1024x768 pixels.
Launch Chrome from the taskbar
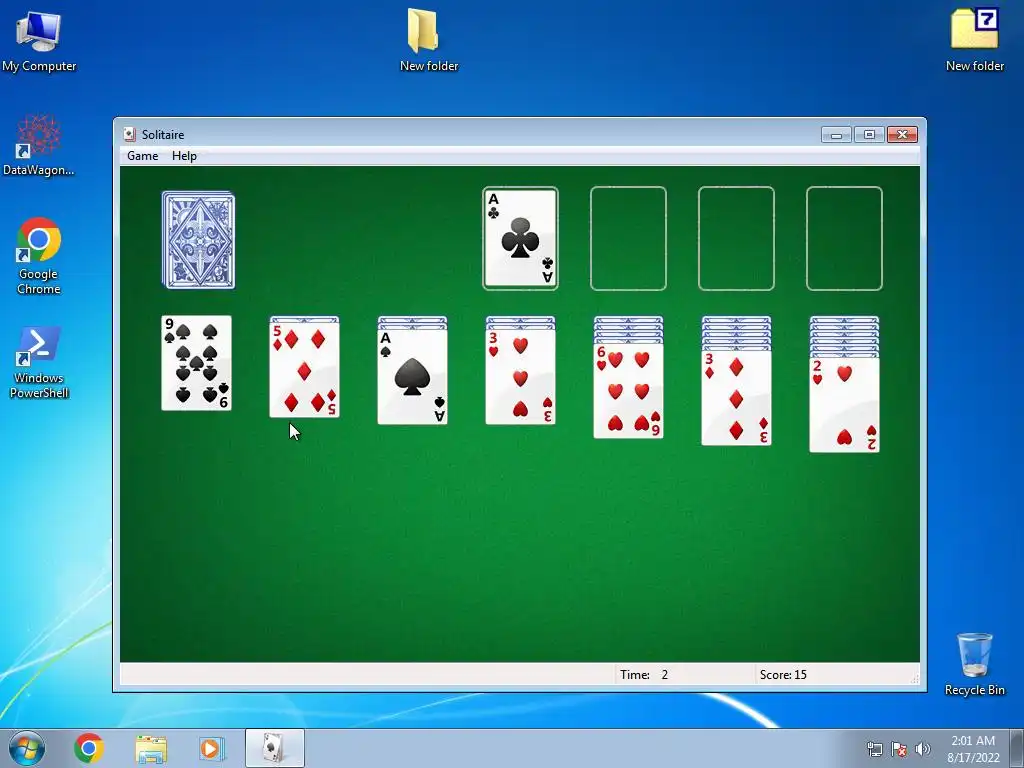89,748
